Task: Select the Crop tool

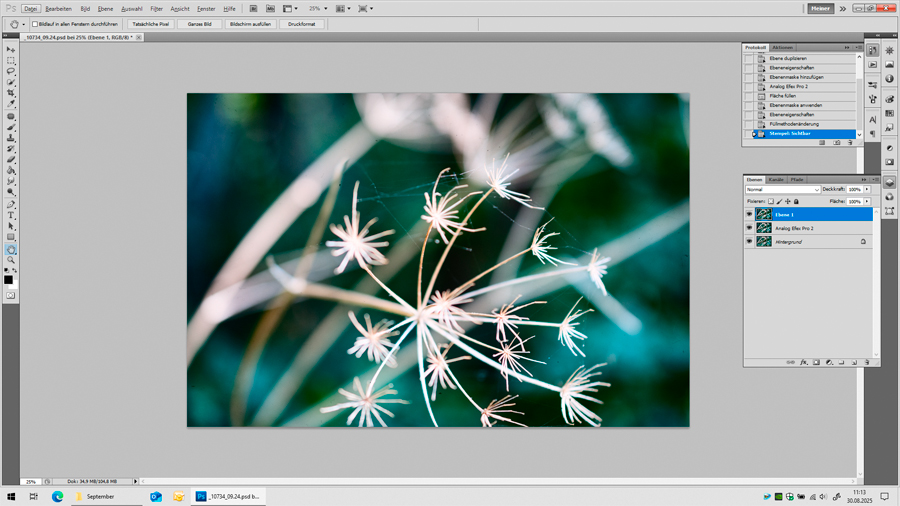Action: 11,93
